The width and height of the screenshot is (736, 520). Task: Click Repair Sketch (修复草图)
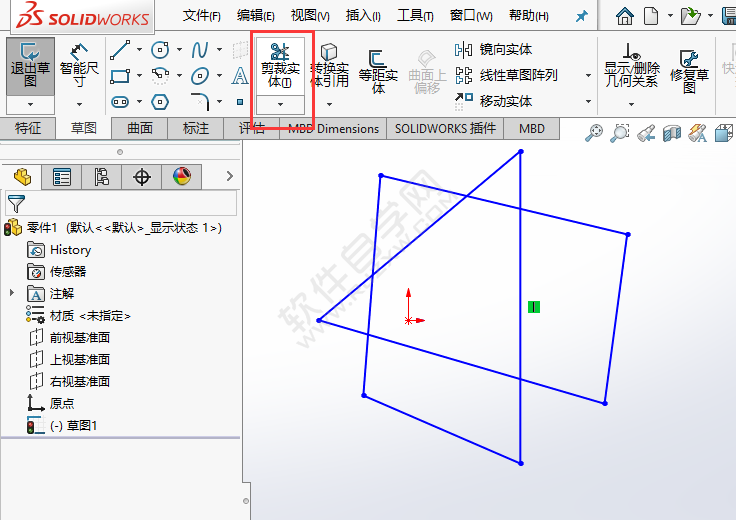point(689,70)
